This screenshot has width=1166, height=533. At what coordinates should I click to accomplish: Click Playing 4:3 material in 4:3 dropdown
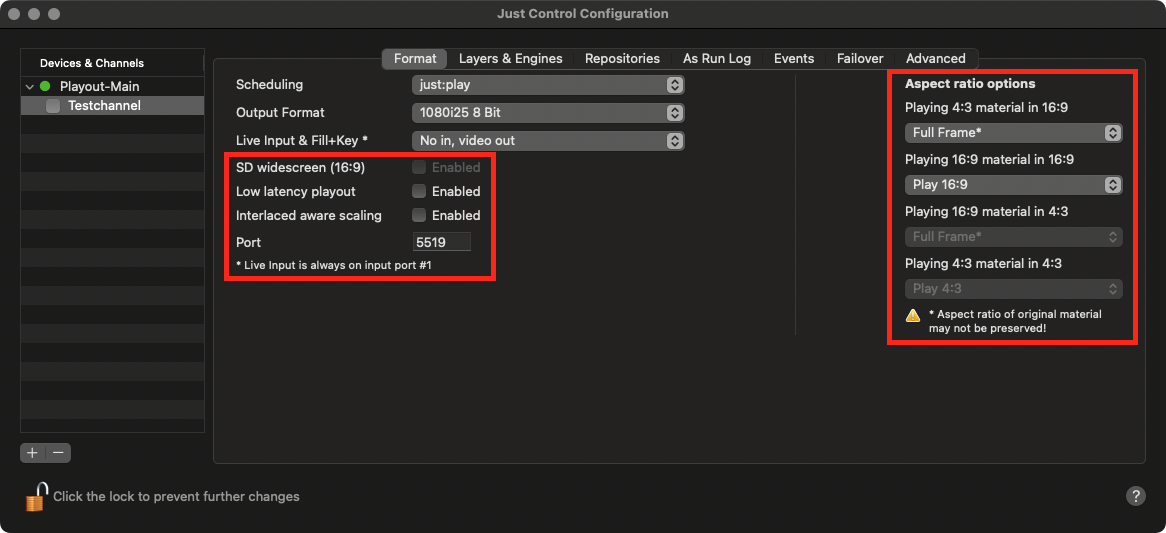[x=1014, y=288]
